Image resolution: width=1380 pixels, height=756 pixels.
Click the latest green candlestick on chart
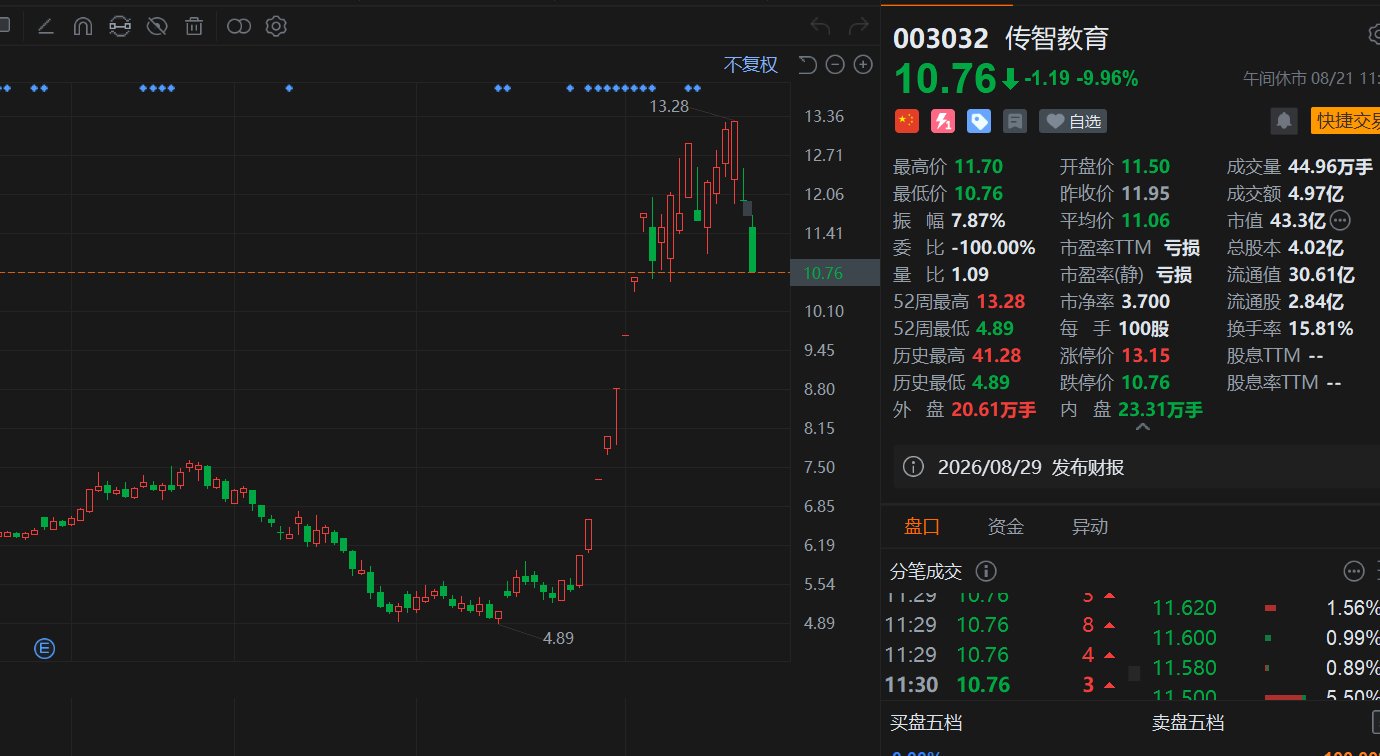[x=752, y=250]
